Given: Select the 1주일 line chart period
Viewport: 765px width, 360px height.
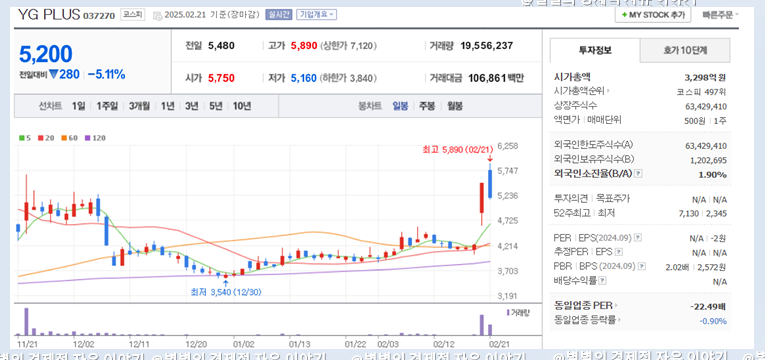Looking at the screenshot, I should 107,106.
